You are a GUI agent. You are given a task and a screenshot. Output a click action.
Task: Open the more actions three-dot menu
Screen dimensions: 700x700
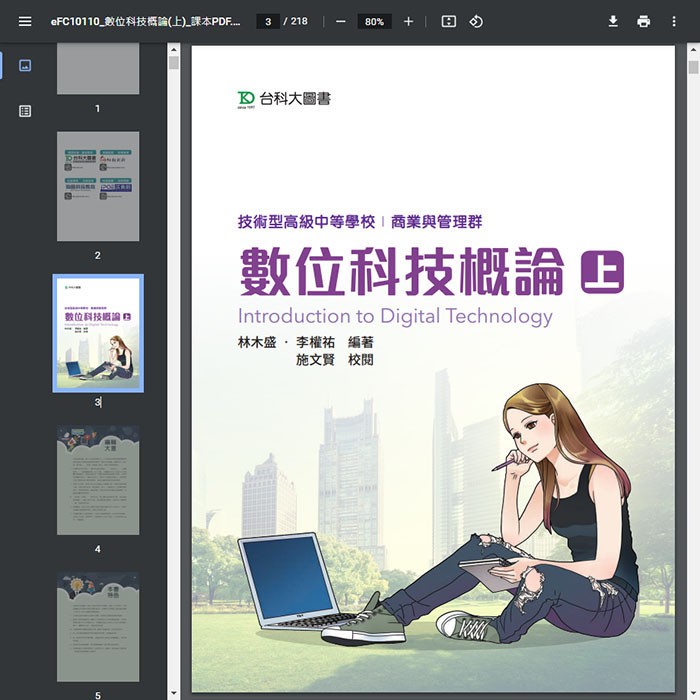[x=674, y=21]
